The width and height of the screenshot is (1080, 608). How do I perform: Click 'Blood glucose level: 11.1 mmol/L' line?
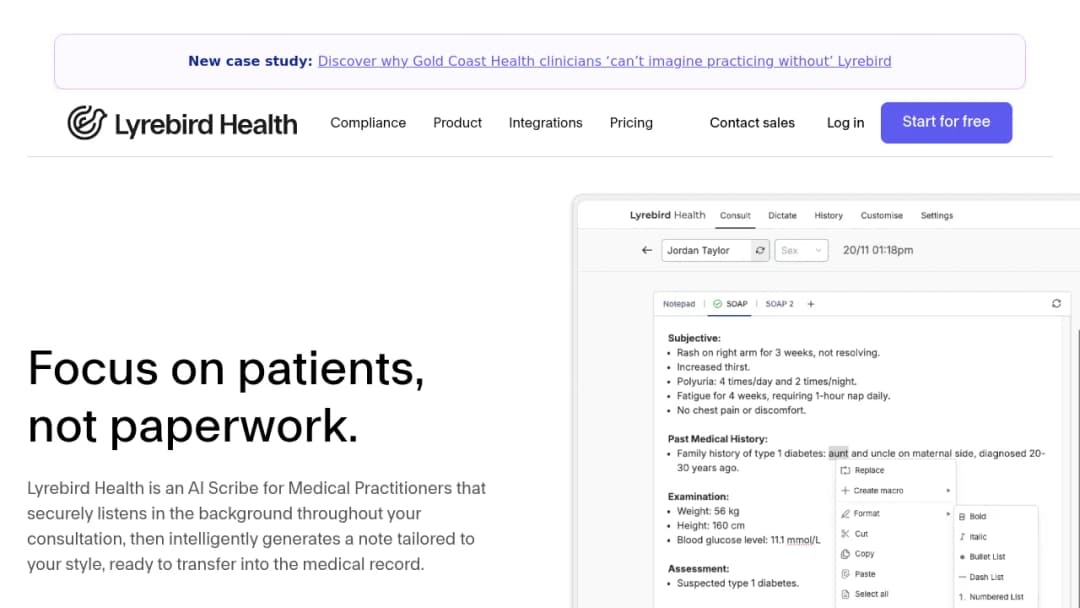[749, 540]
